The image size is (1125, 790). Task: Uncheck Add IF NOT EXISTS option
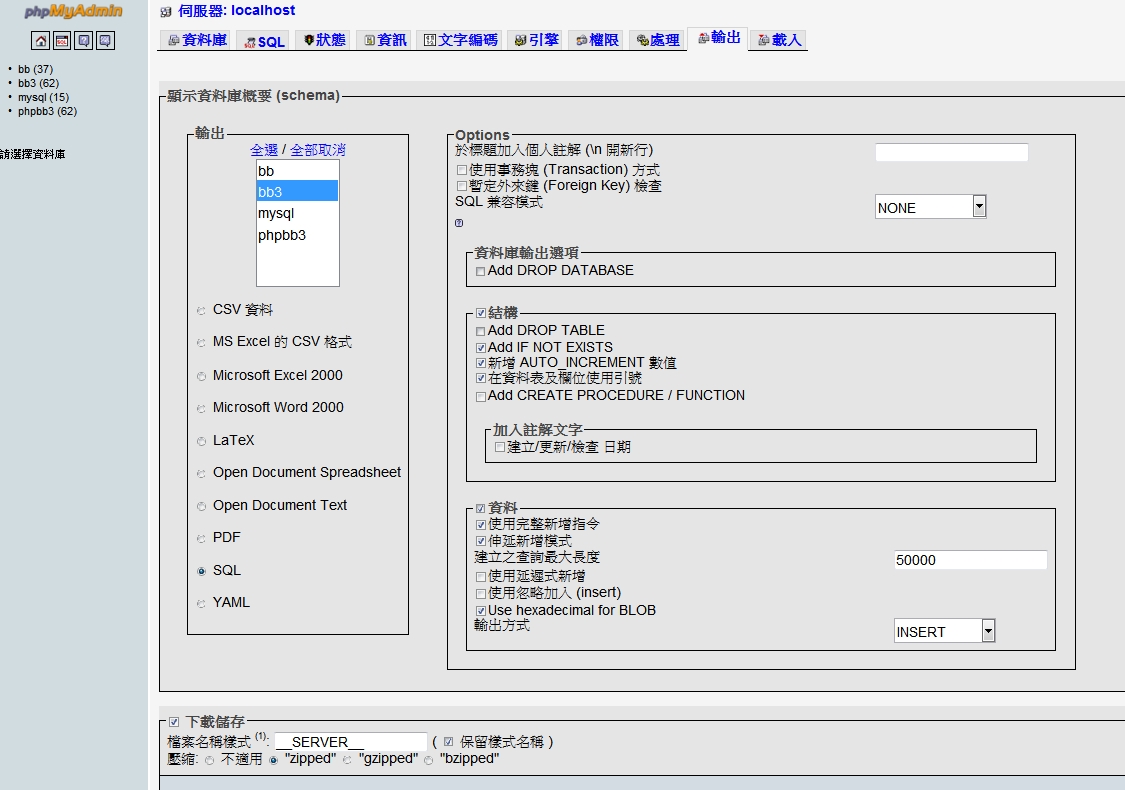(x=481, y=348)
